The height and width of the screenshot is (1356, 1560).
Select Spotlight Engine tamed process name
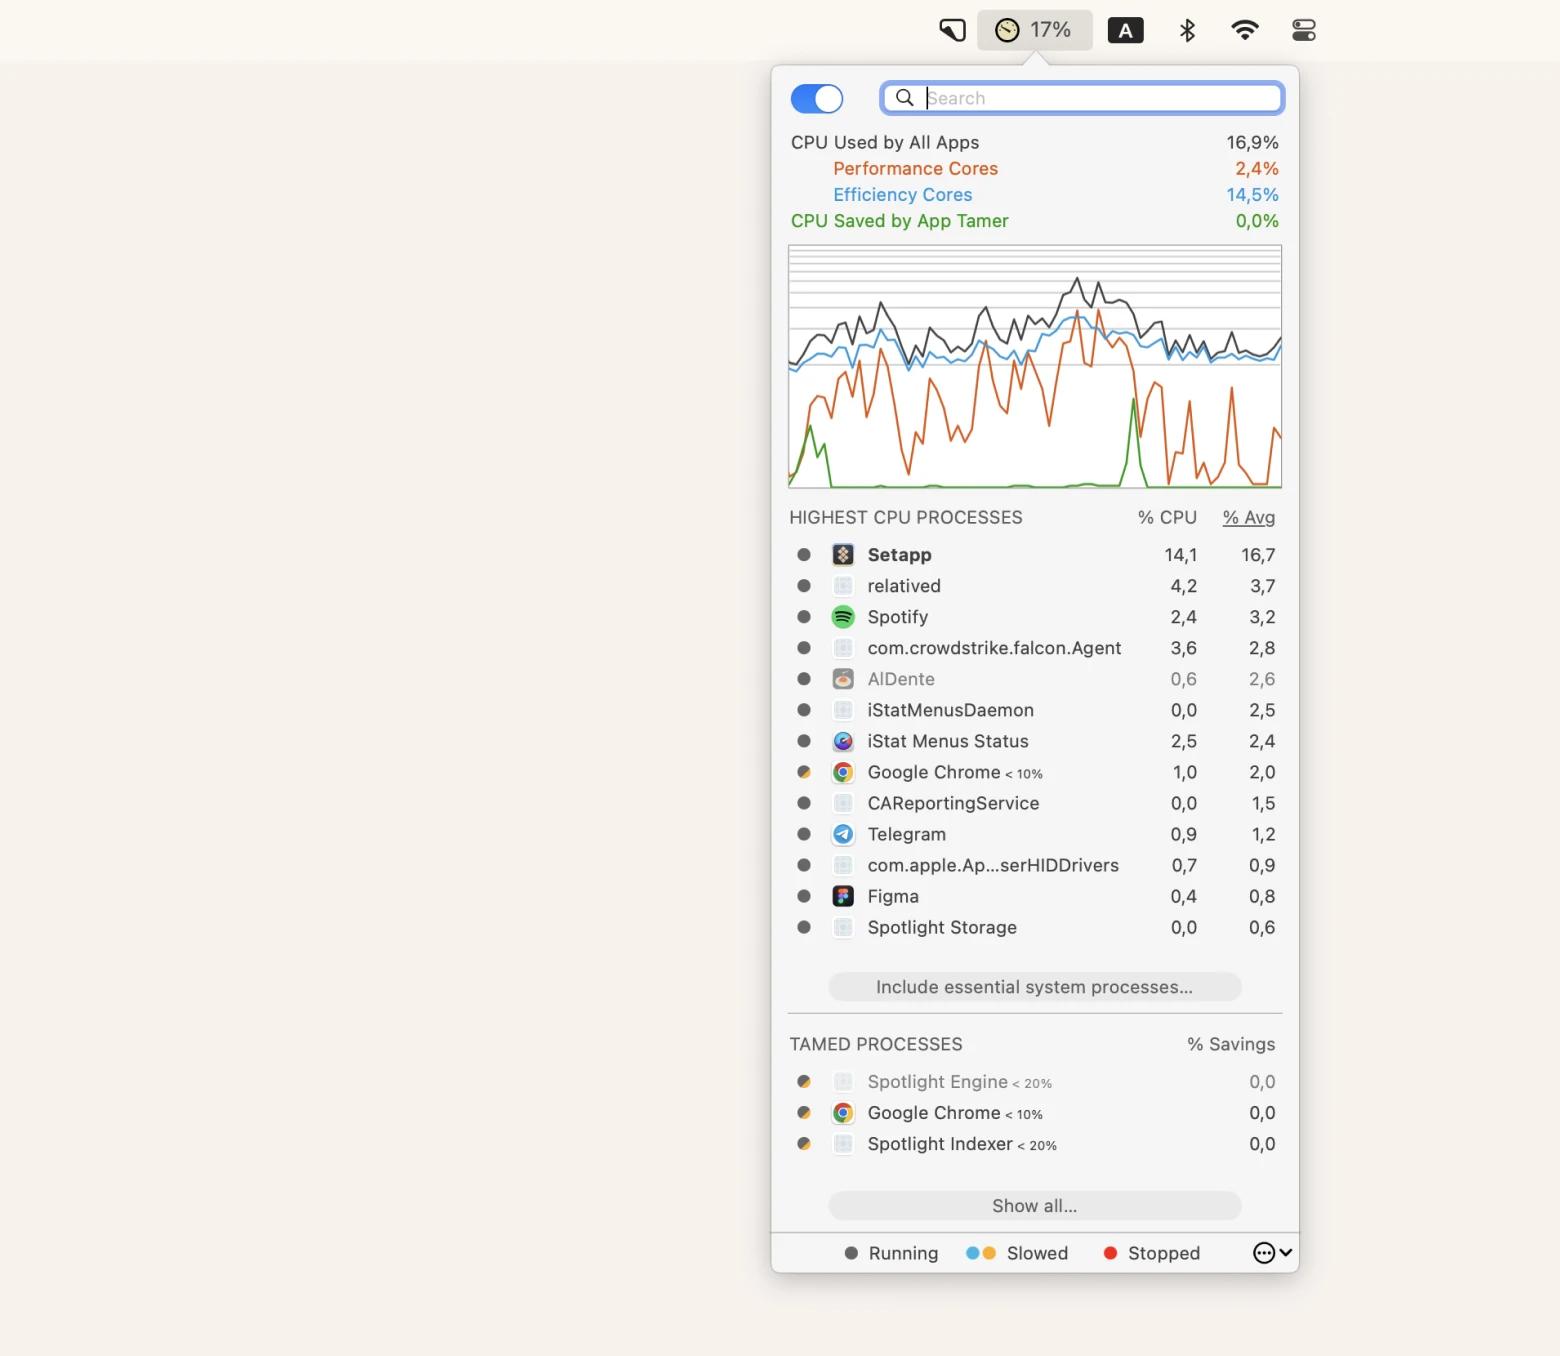tap(937, 1081)
